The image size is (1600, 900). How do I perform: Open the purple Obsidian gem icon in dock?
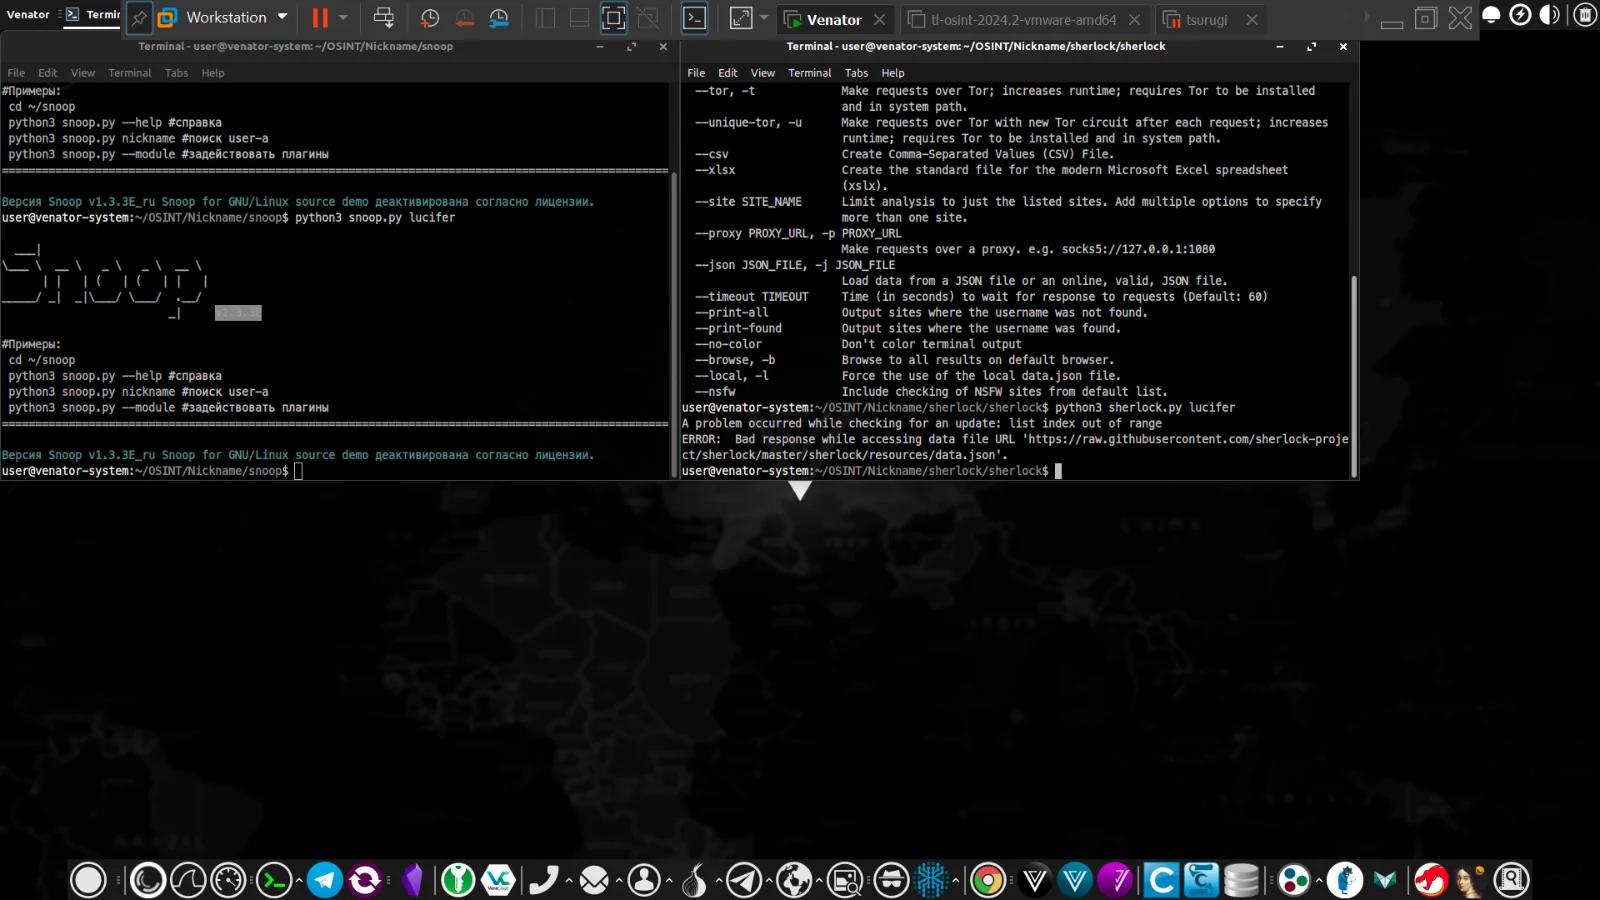413,880
